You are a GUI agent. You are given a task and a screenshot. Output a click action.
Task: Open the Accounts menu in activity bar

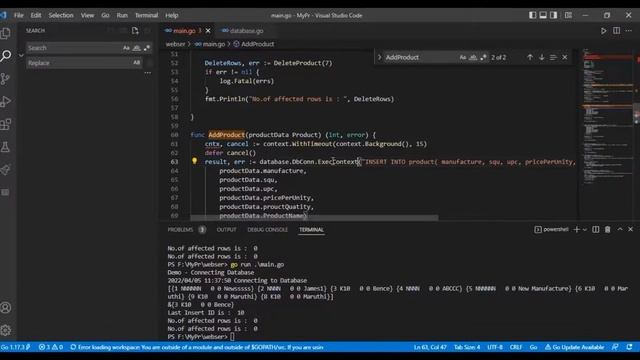pyautogui.click(x=6, y=307)
